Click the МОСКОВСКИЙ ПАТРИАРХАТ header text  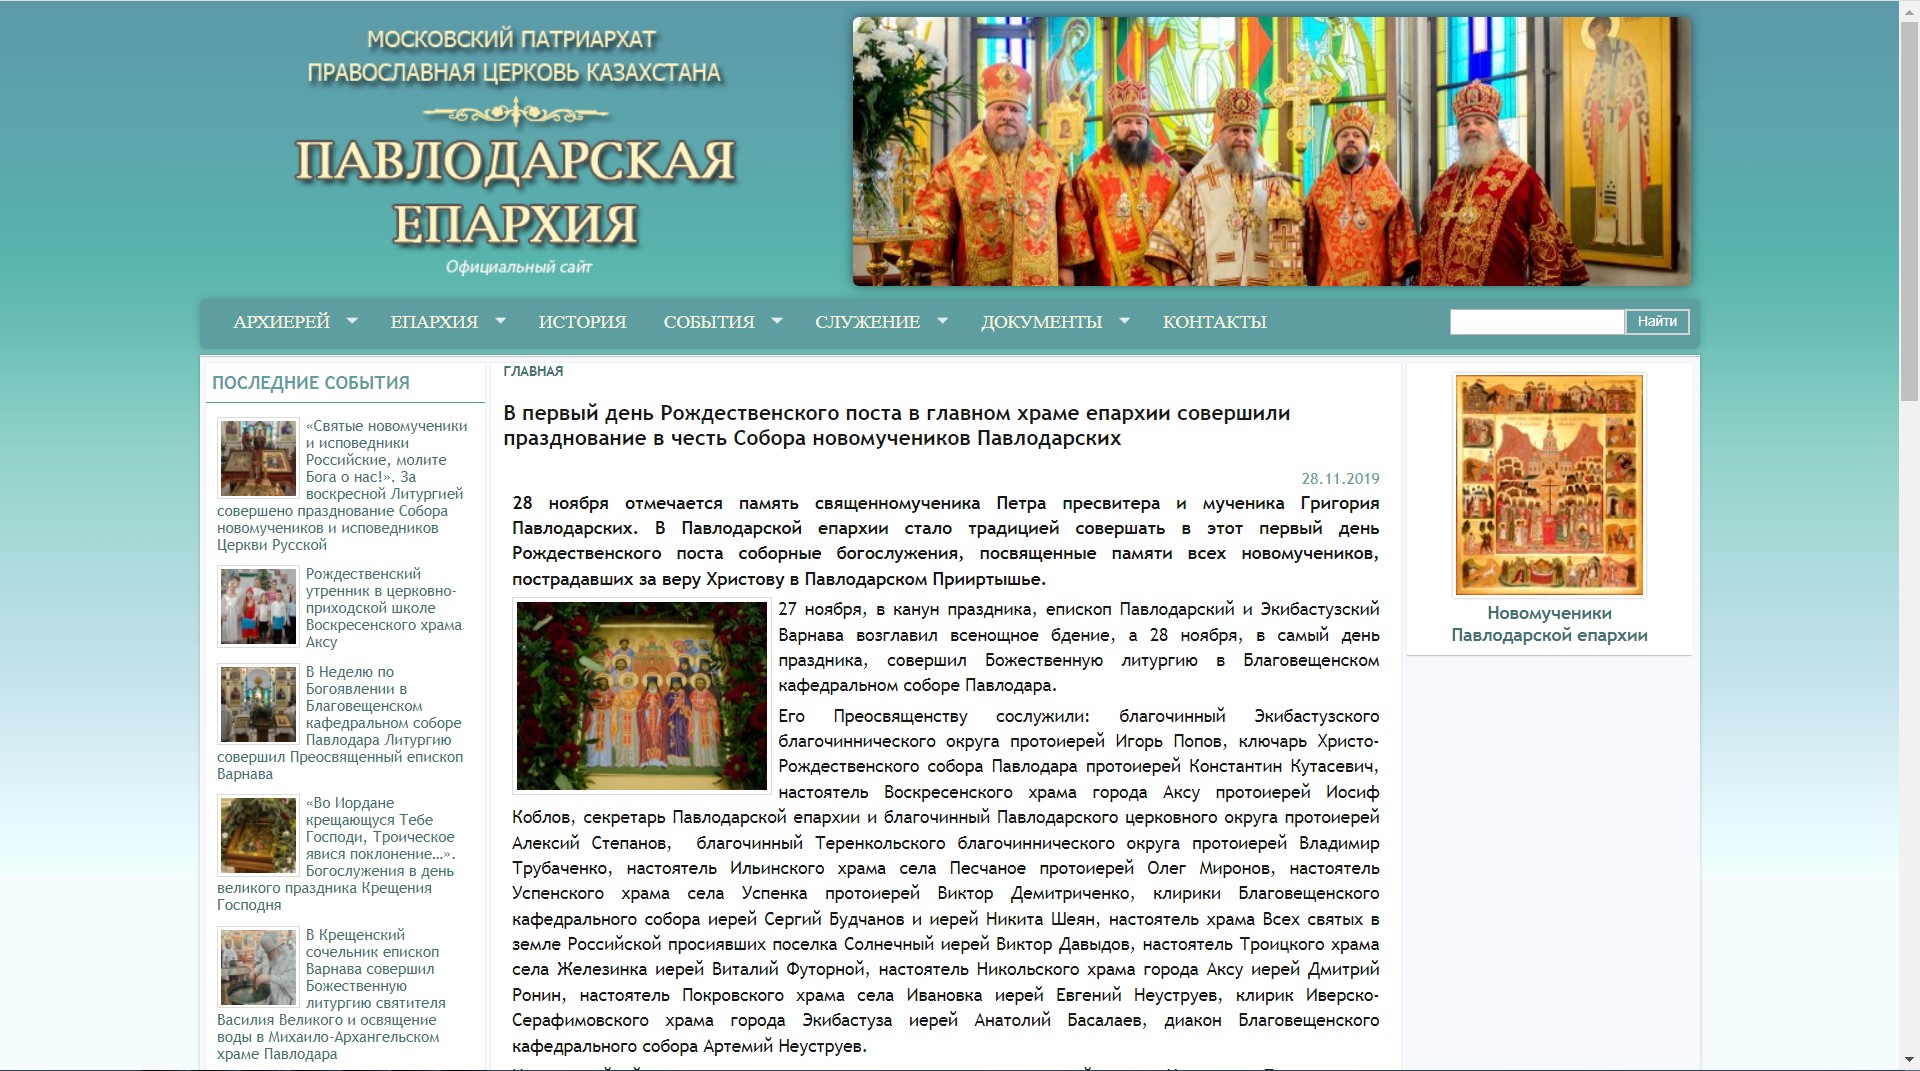(512, 39)
